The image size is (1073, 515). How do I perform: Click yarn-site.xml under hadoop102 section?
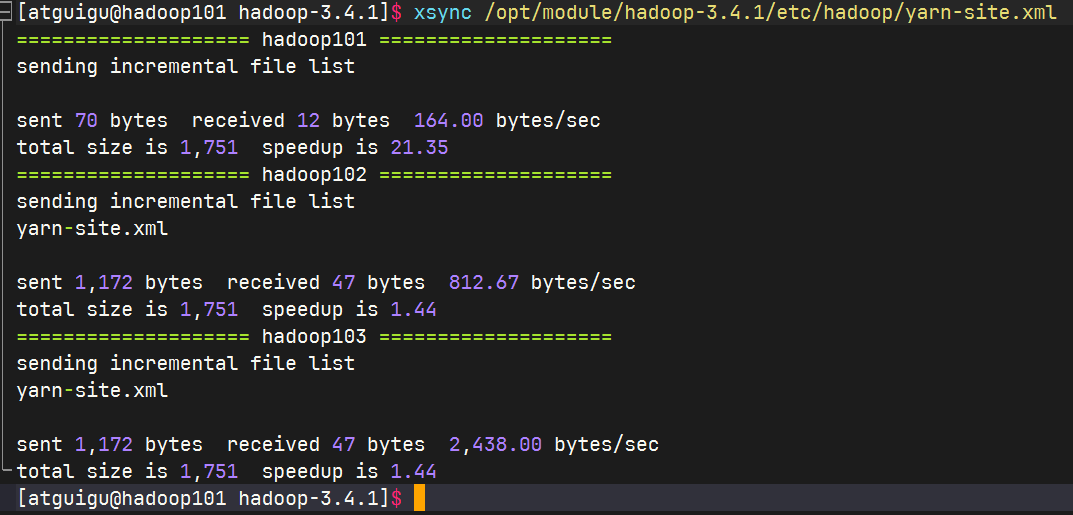(92, 228)
